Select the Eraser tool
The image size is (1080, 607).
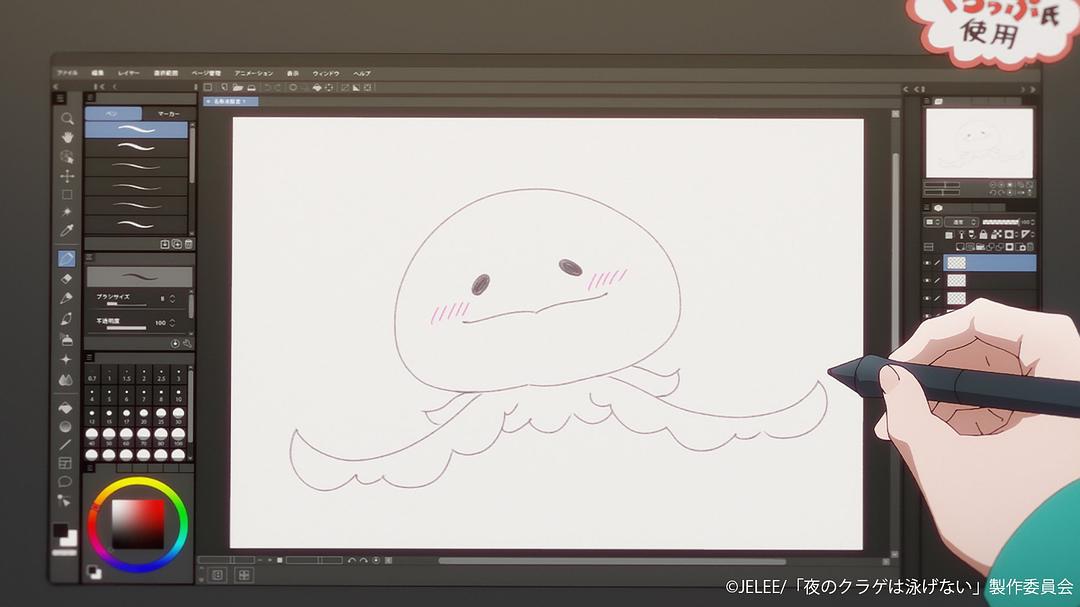pyautogui.click(x=67, y=279)
